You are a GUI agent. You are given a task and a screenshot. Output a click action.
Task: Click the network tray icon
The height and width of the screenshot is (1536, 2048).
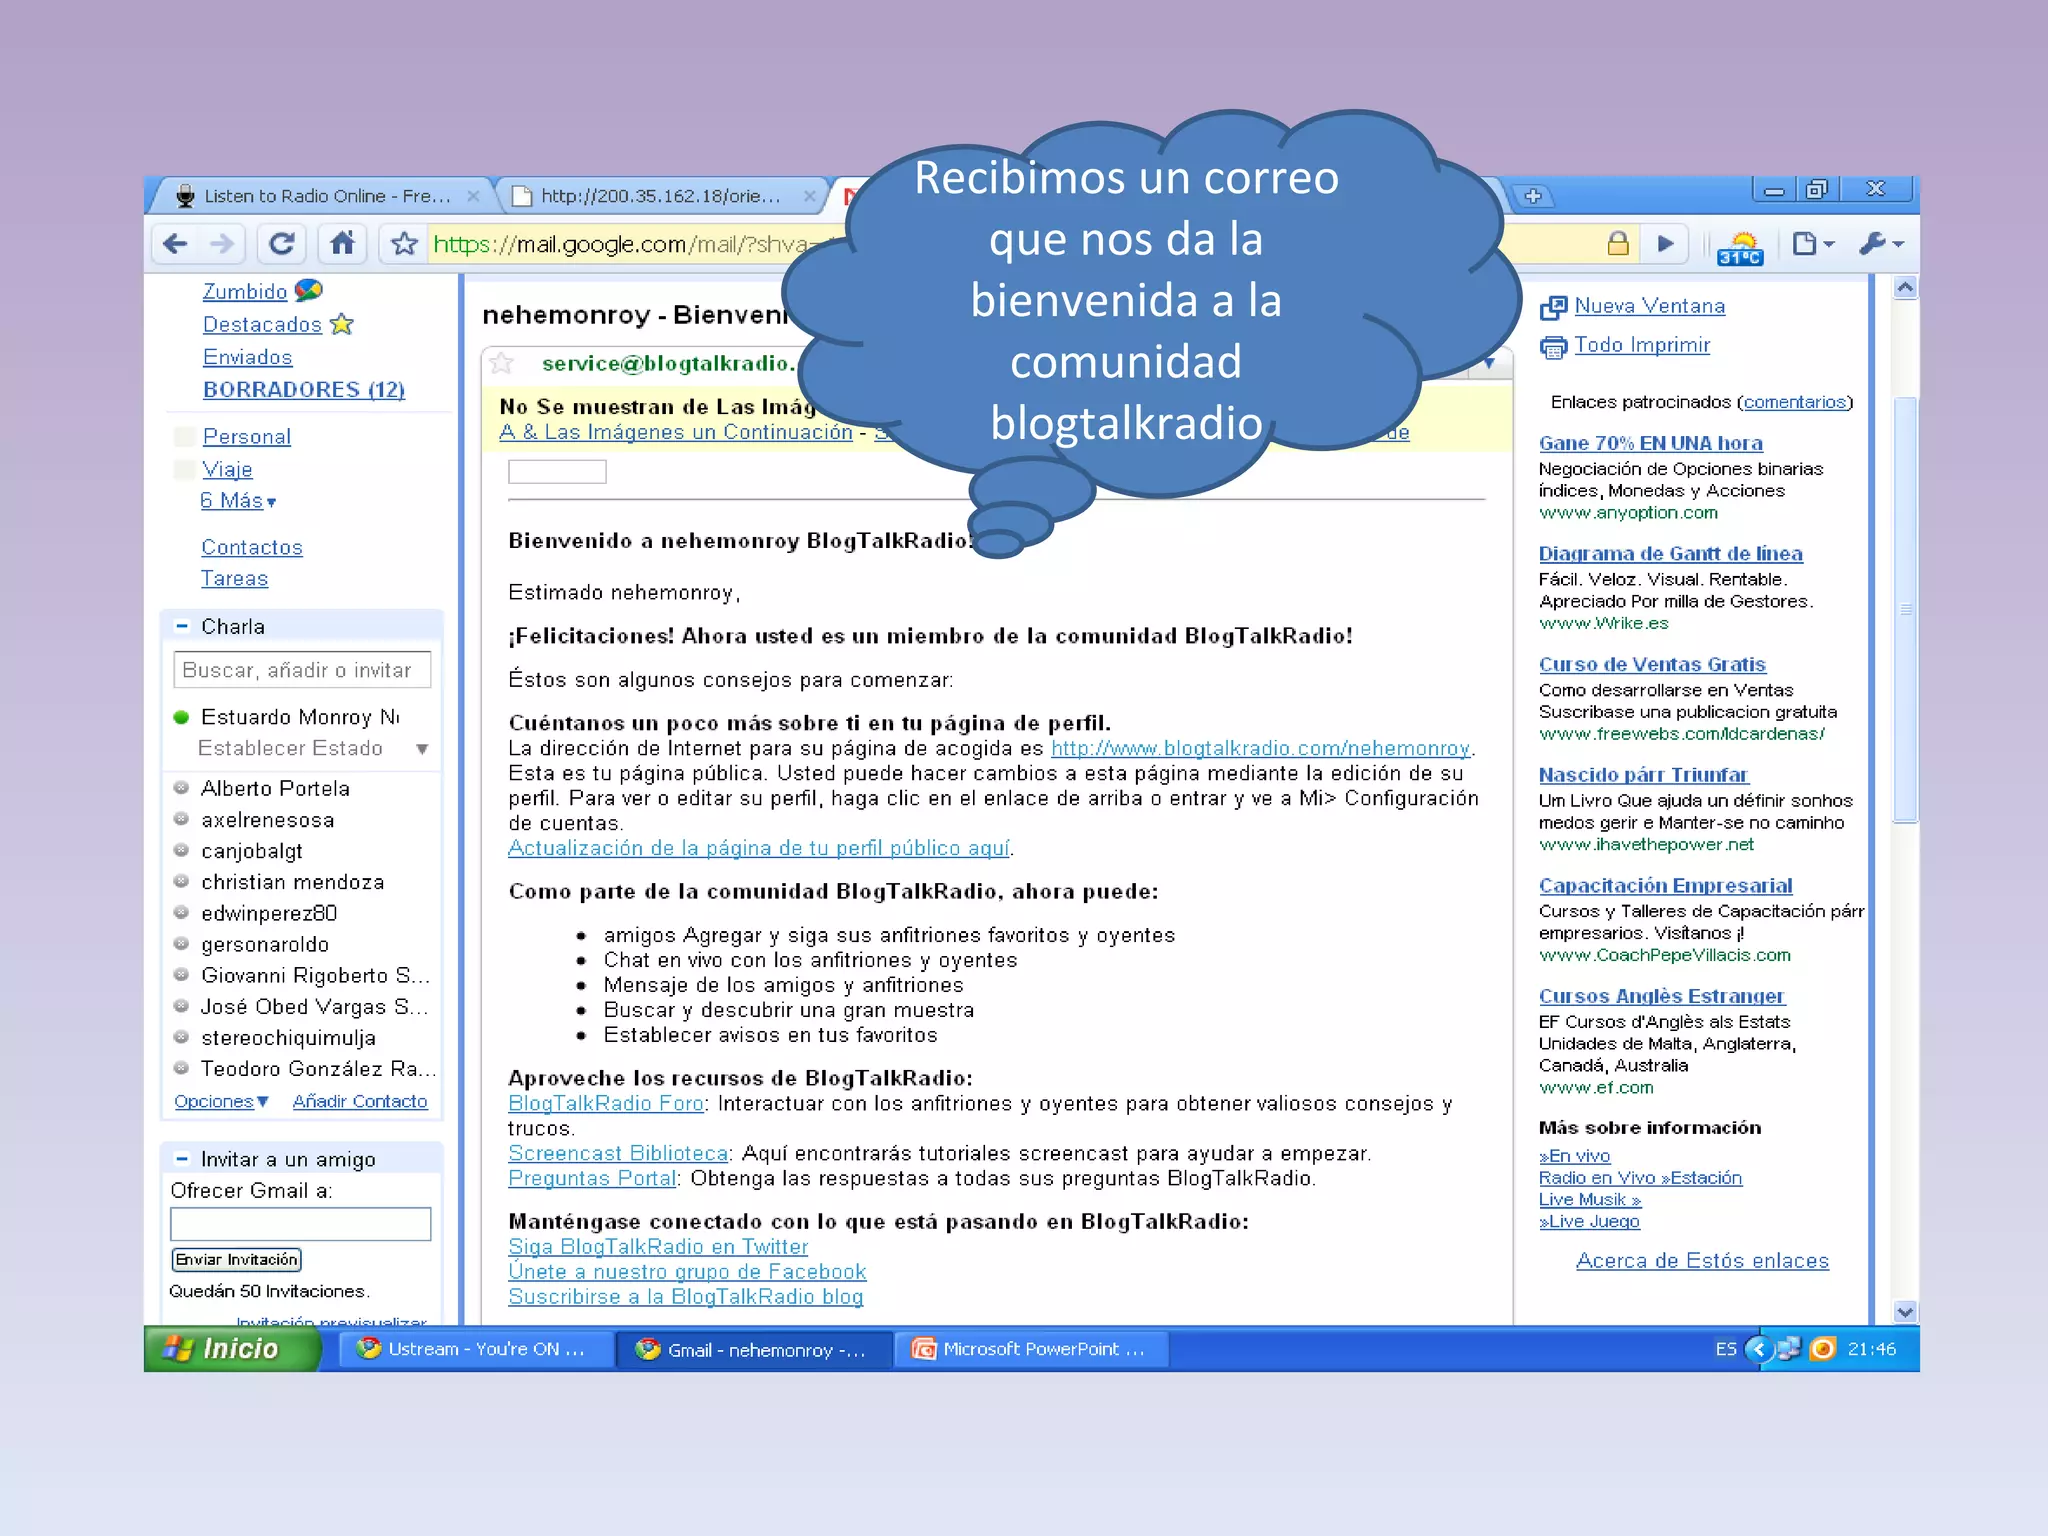point(1789,1349)
